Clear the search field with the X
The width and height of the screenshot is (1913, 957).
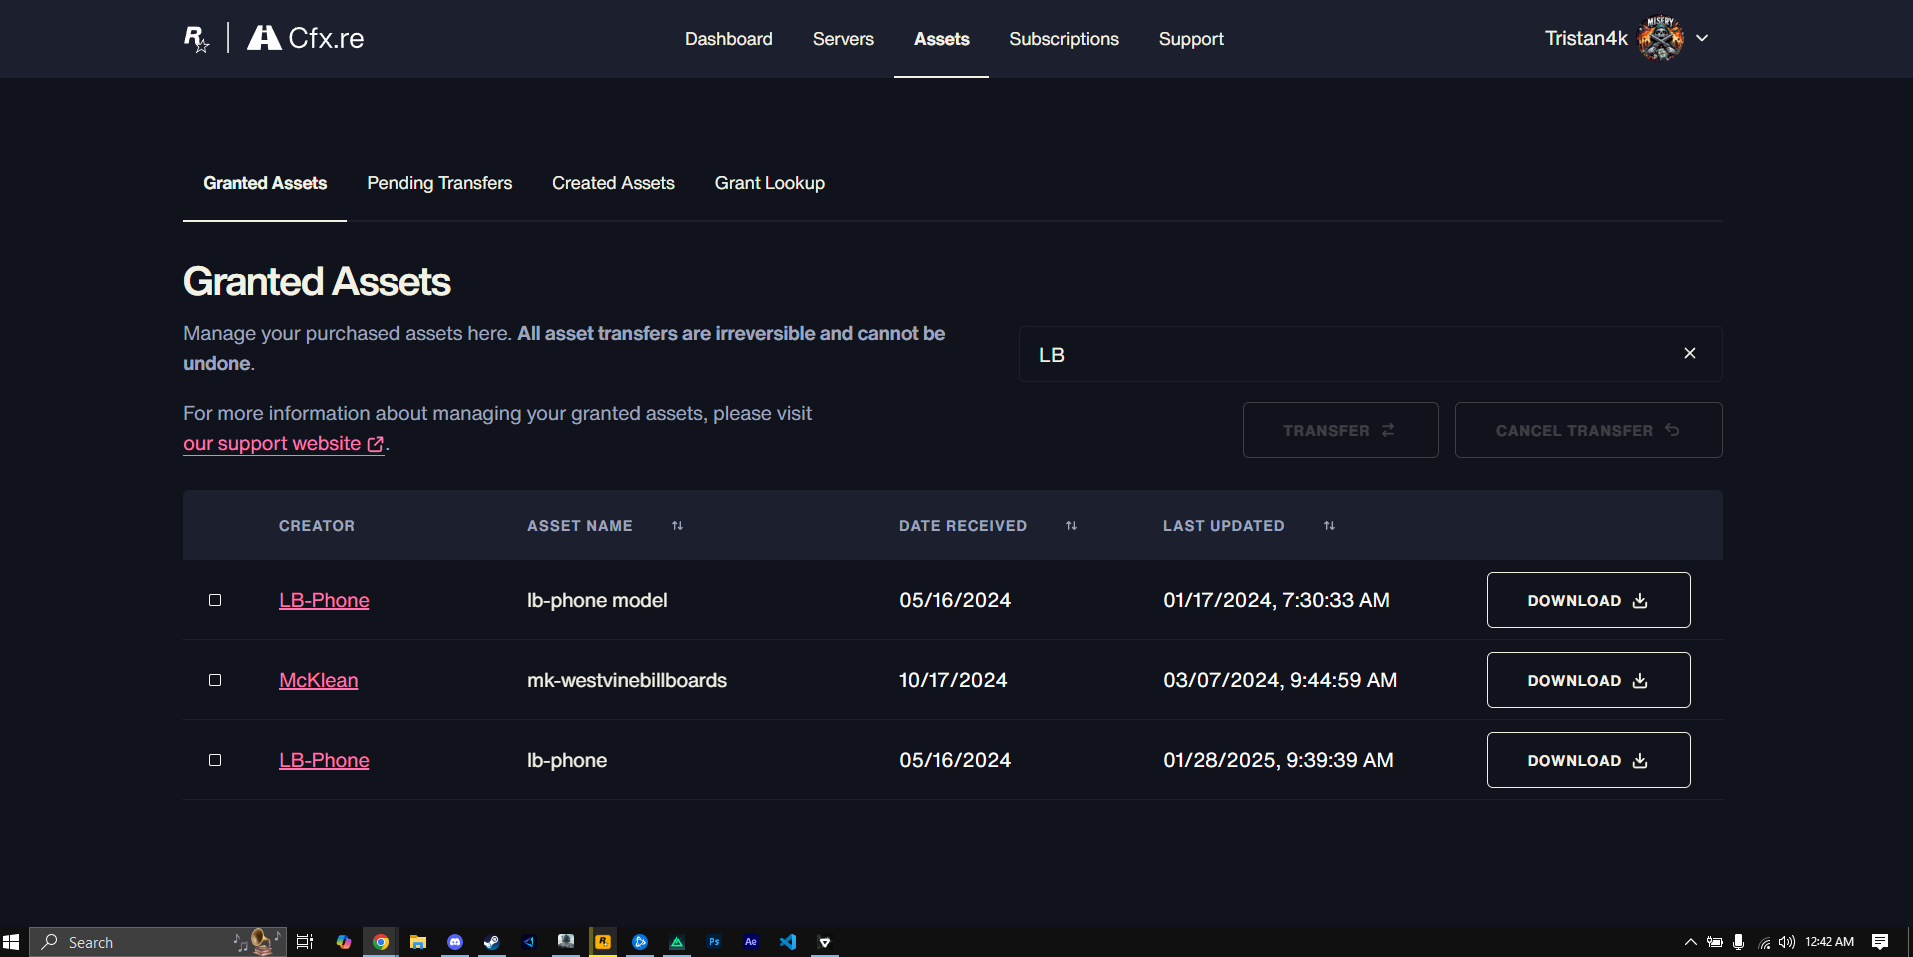1690,353
